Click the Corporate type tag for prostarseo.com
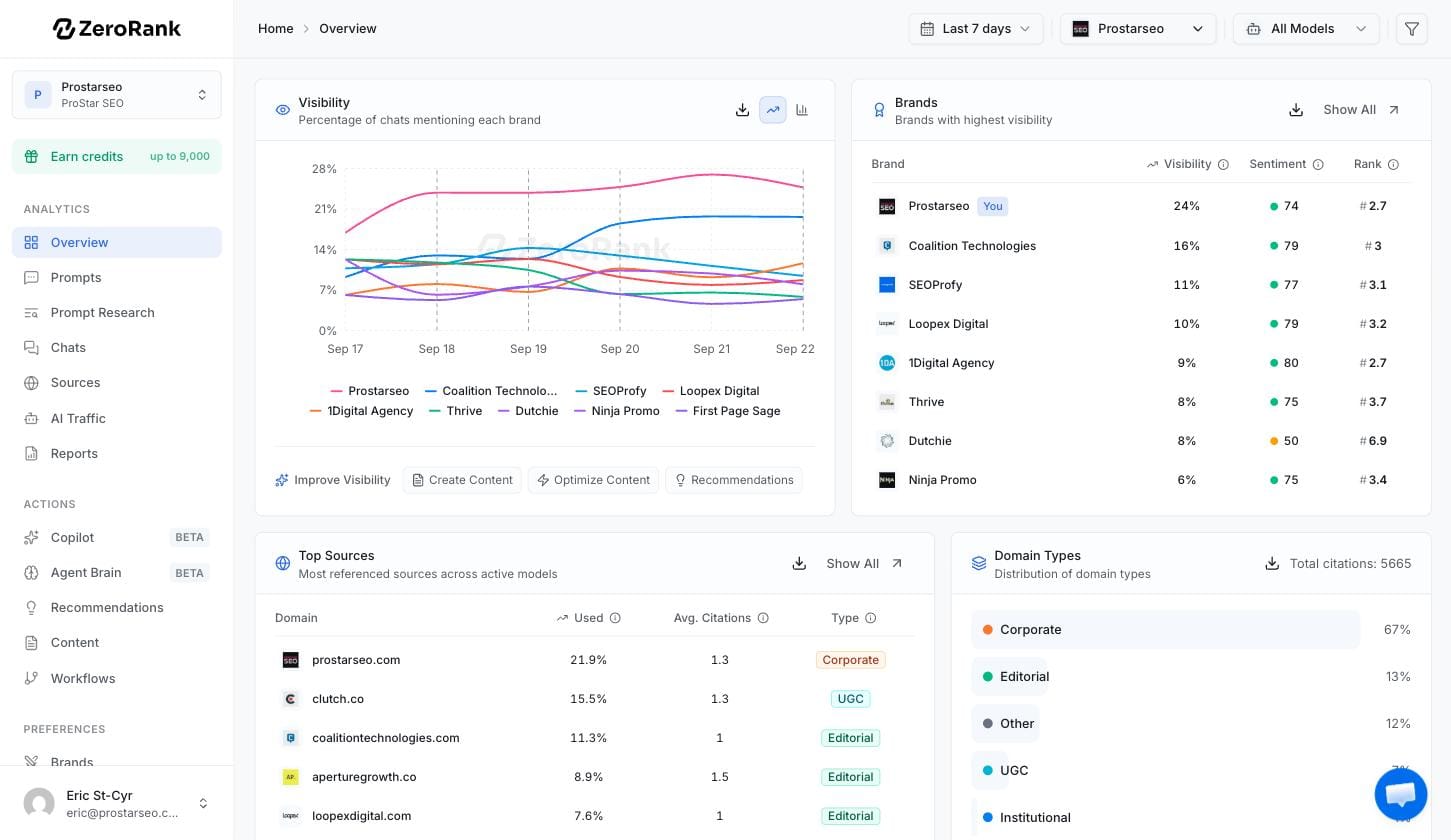The height and width of the screenshot is (840, 1451). (x=851, y=660)
